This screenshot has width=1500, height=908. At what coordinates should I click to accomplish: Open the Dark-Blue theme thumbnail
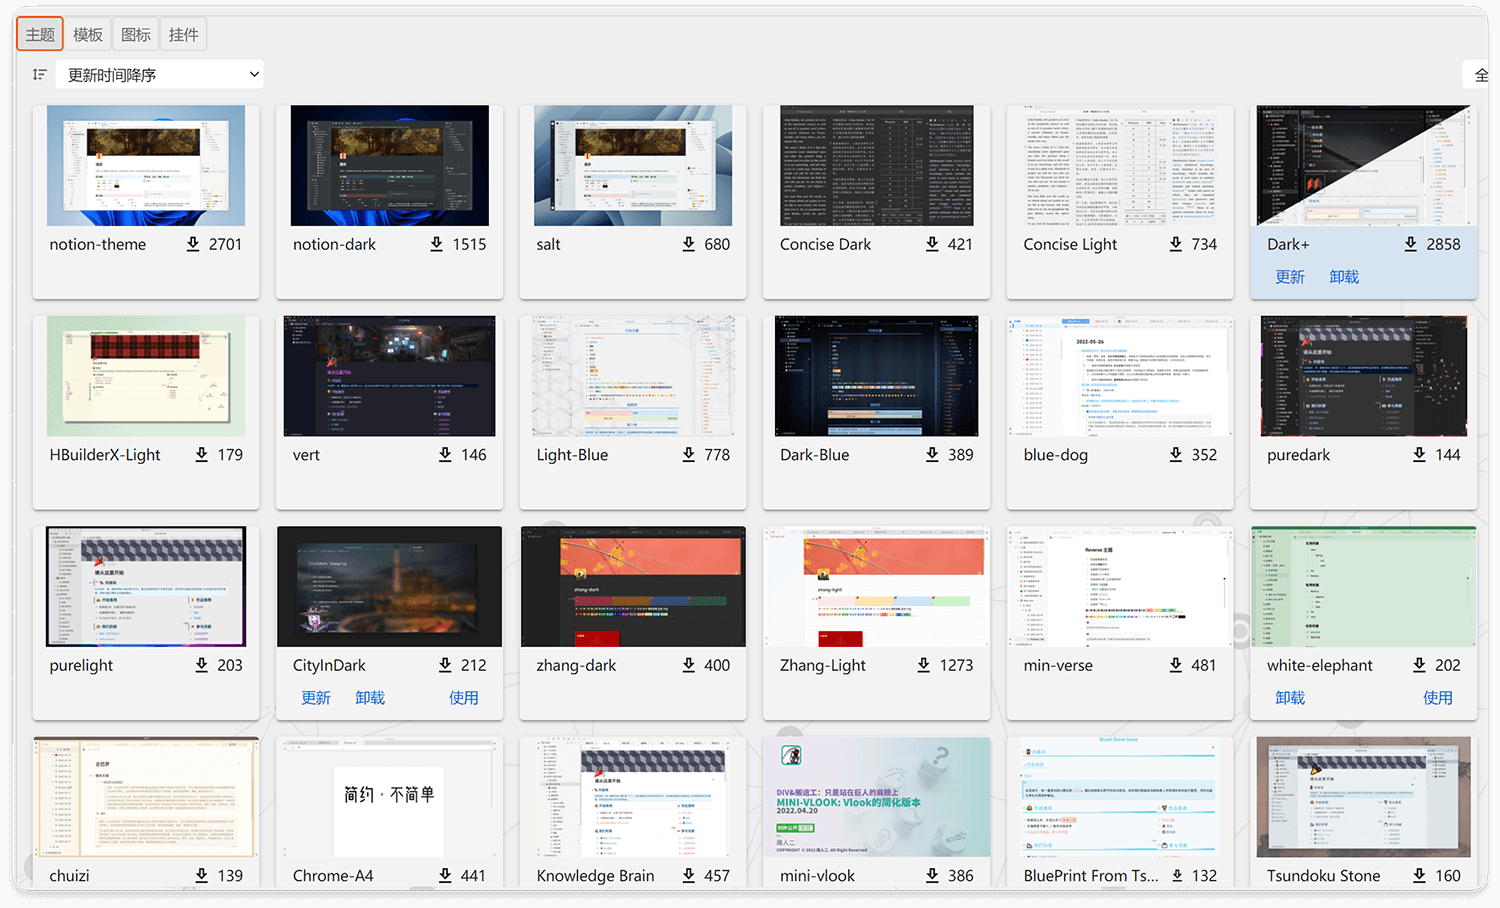pos(876,376)
